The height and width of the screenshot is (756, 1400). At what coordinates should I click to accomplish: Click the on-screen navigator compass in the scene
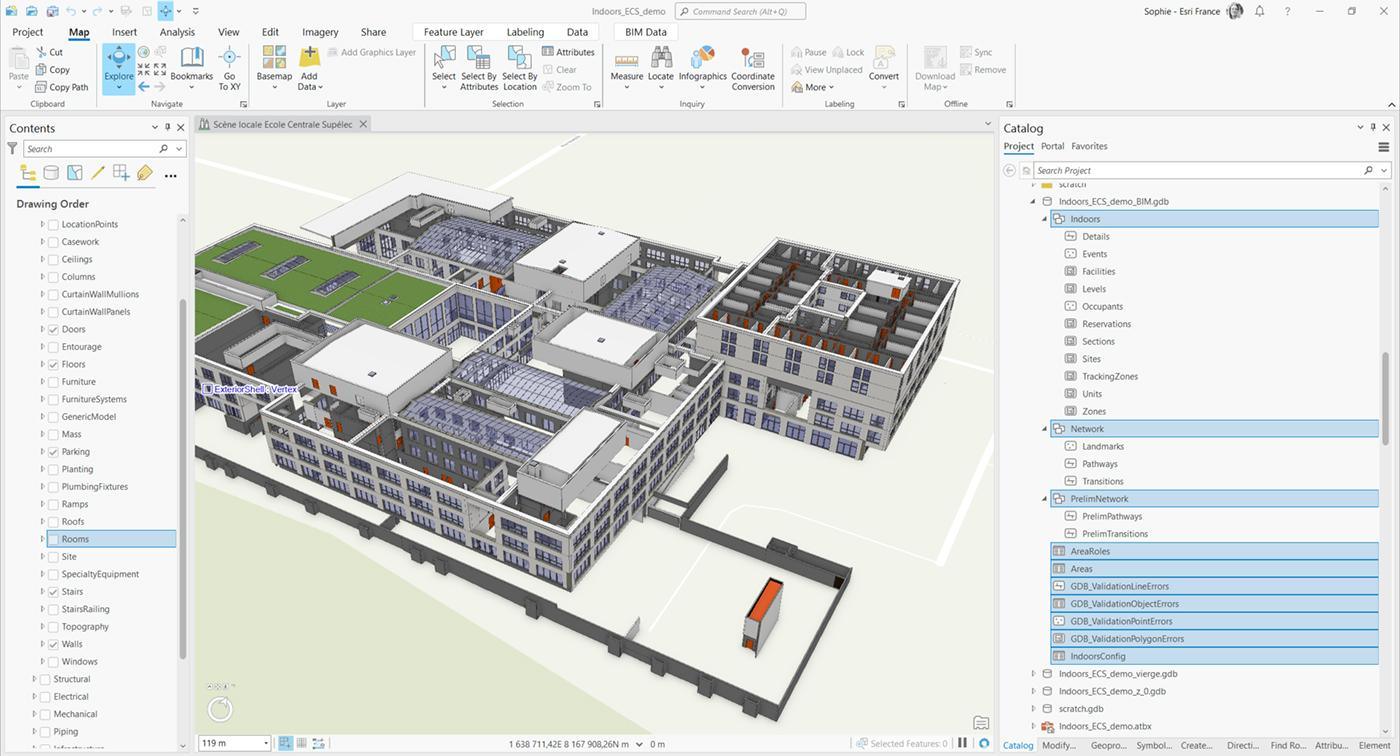[220, 709]
